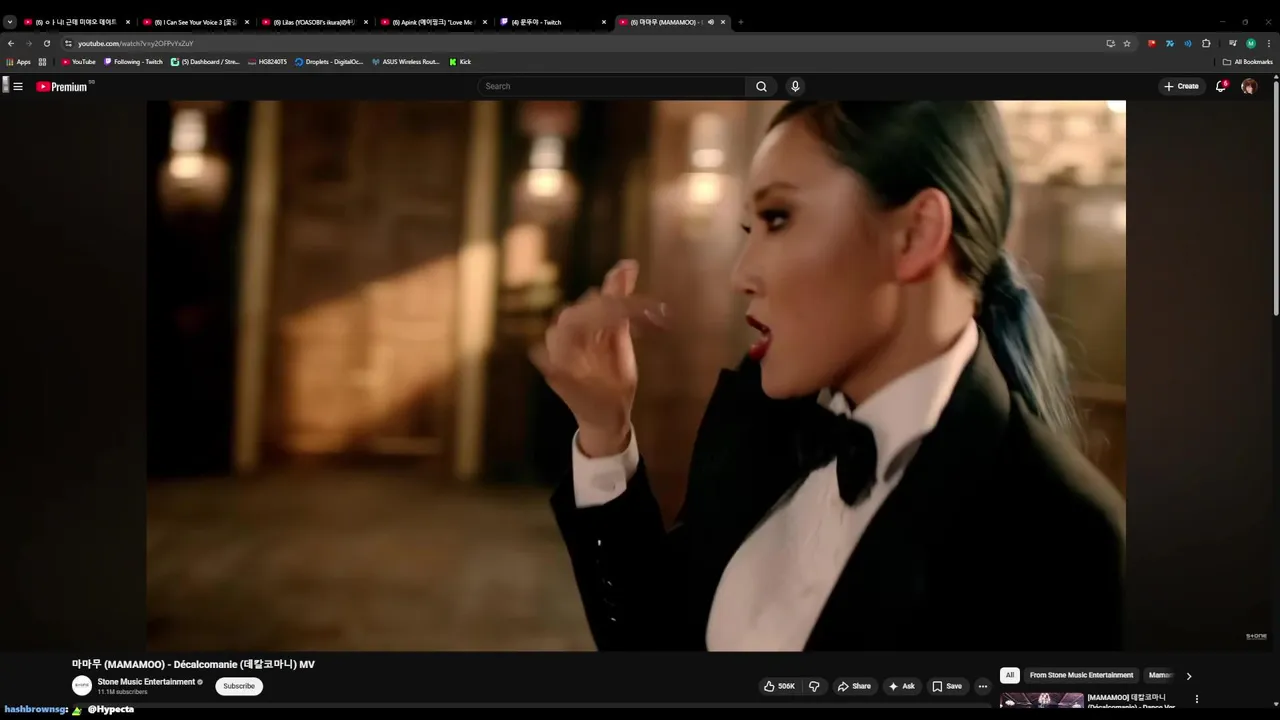Screen dimensions: 1280x720
Task: Close the 'I Can See Your Voice 3' tab
Action: pos(247,22)
